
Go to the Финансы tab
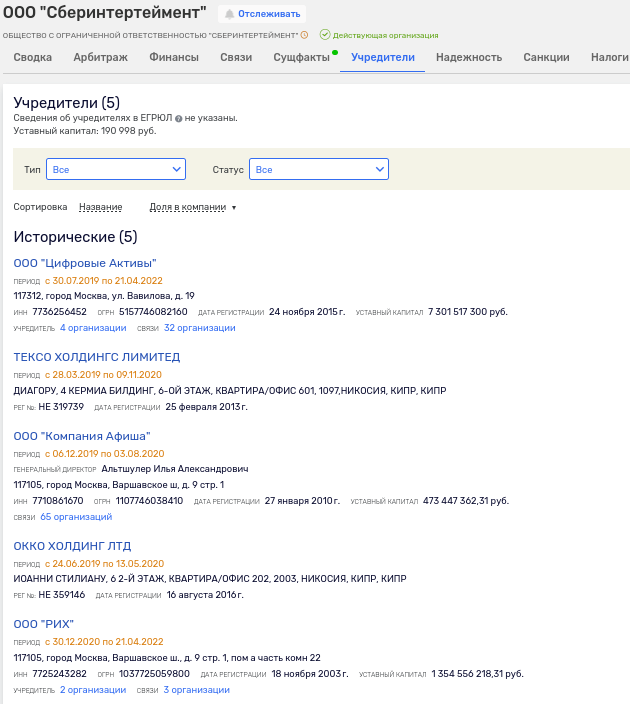[174, 57]
